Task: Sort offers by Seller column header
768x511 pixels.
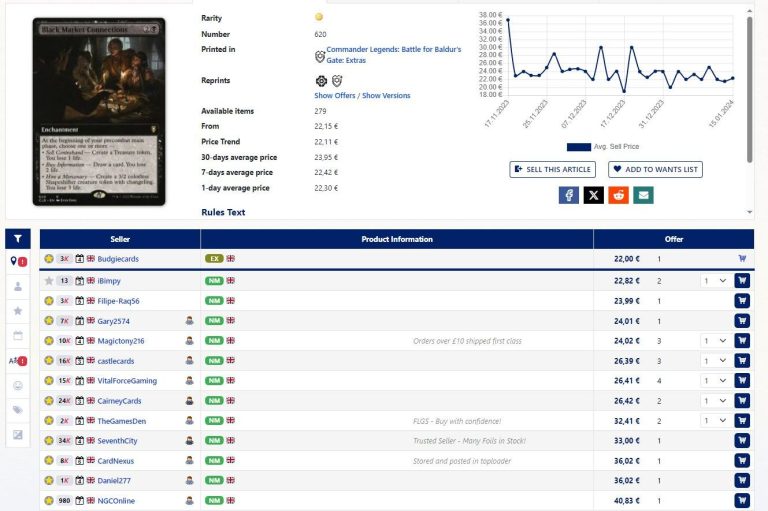Action: click(120, 239)
